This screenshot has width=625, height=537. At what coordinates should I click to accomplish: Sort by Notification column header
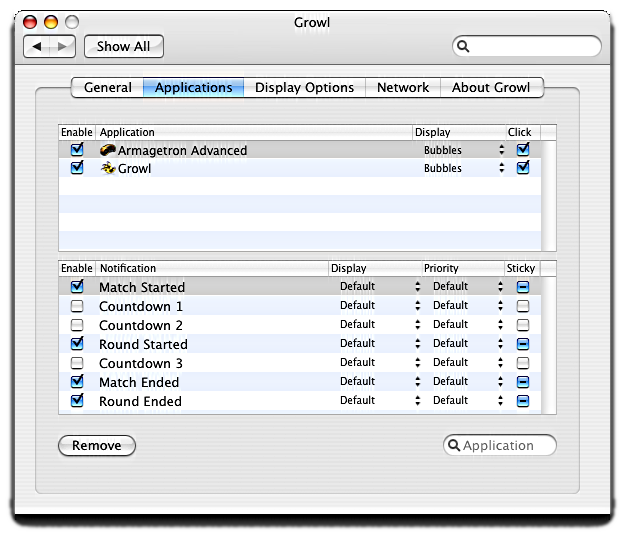(x=212, y=268)
